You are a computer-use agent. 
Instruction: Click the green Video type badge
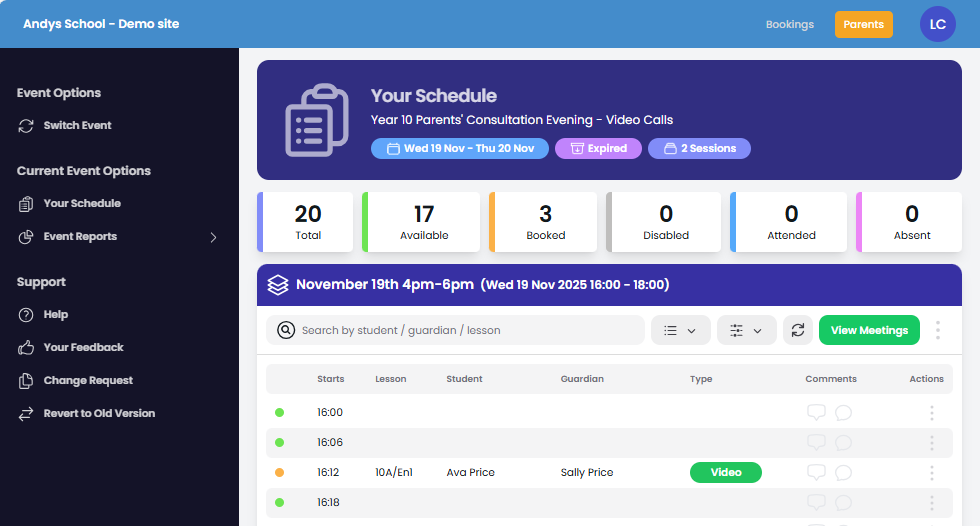point(726,472)
